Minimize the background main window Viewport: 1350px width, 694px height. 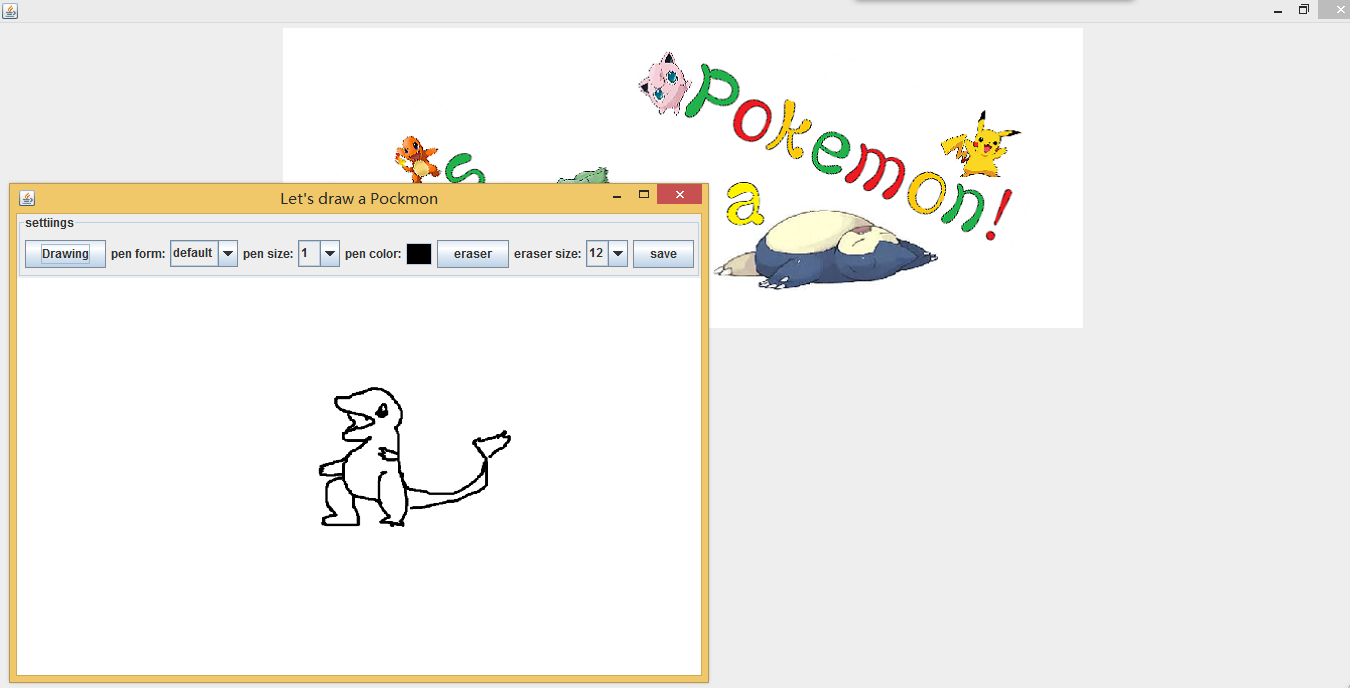(x=1278, y=10)
